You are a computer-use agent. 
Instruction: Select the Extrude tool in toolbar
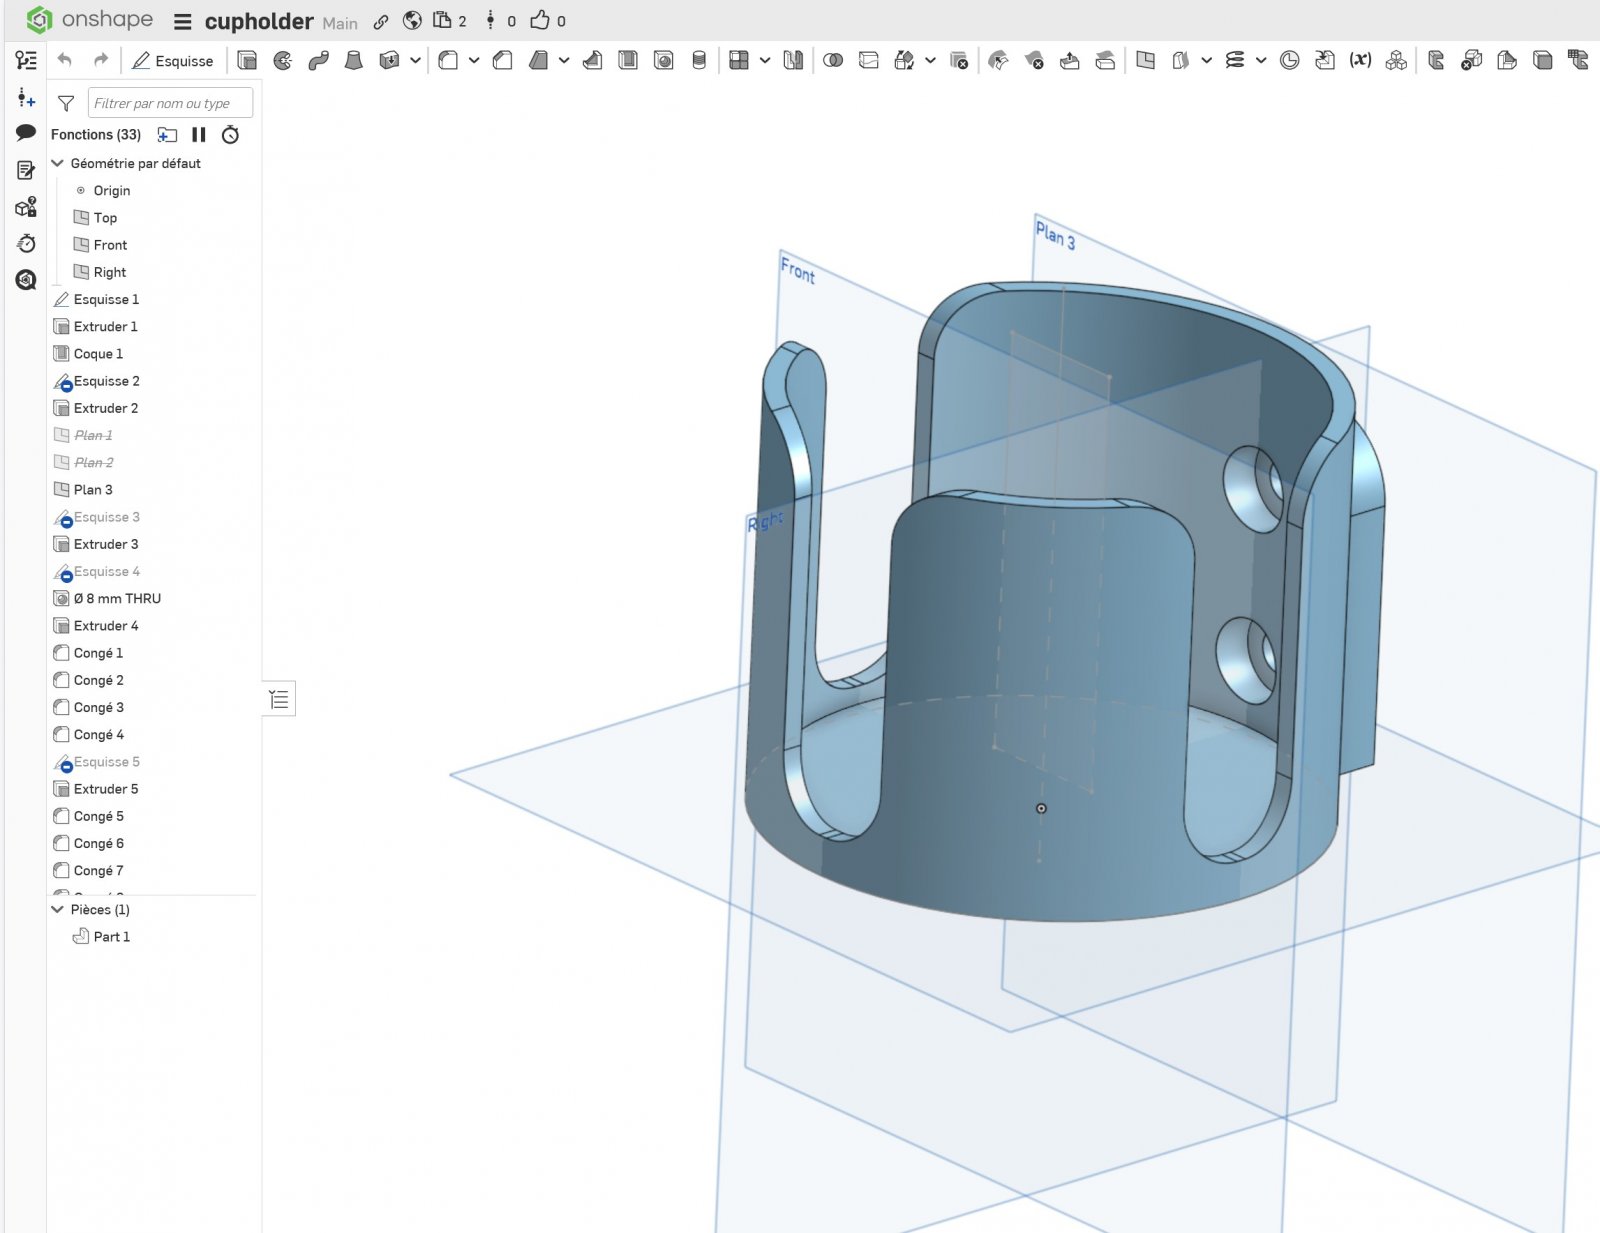point(247,61)
